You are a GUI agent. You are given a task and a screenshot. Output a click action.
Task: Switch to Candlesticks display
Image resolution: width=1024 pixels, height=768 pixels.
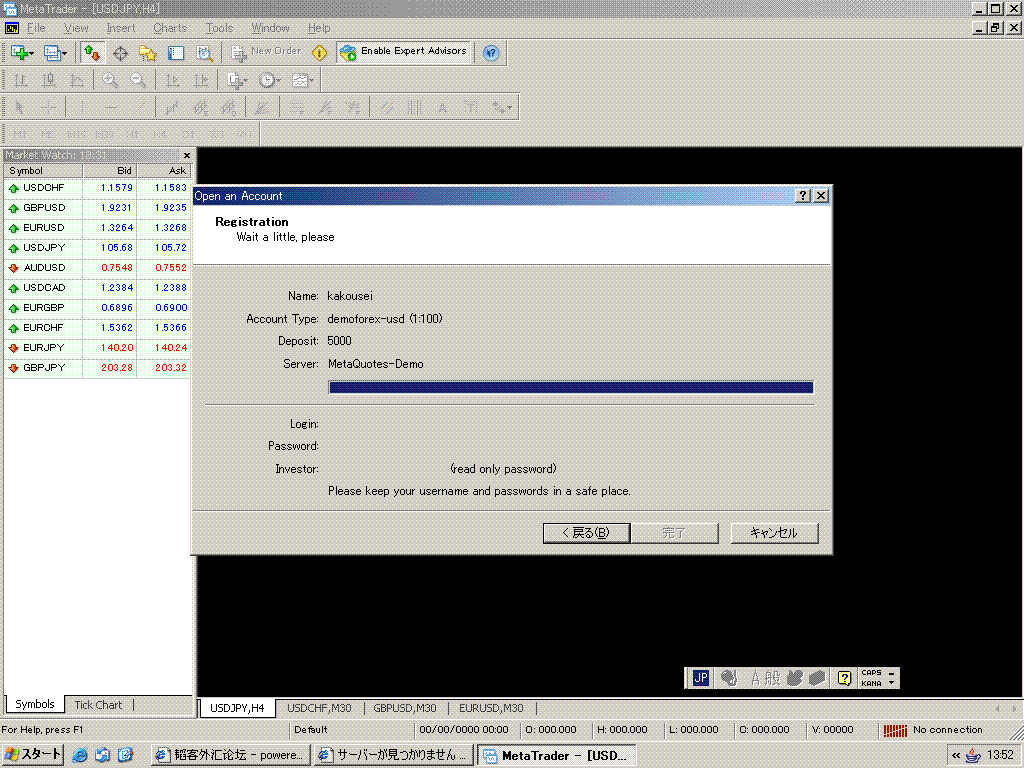pyautogui.click(x=49, y=80)
